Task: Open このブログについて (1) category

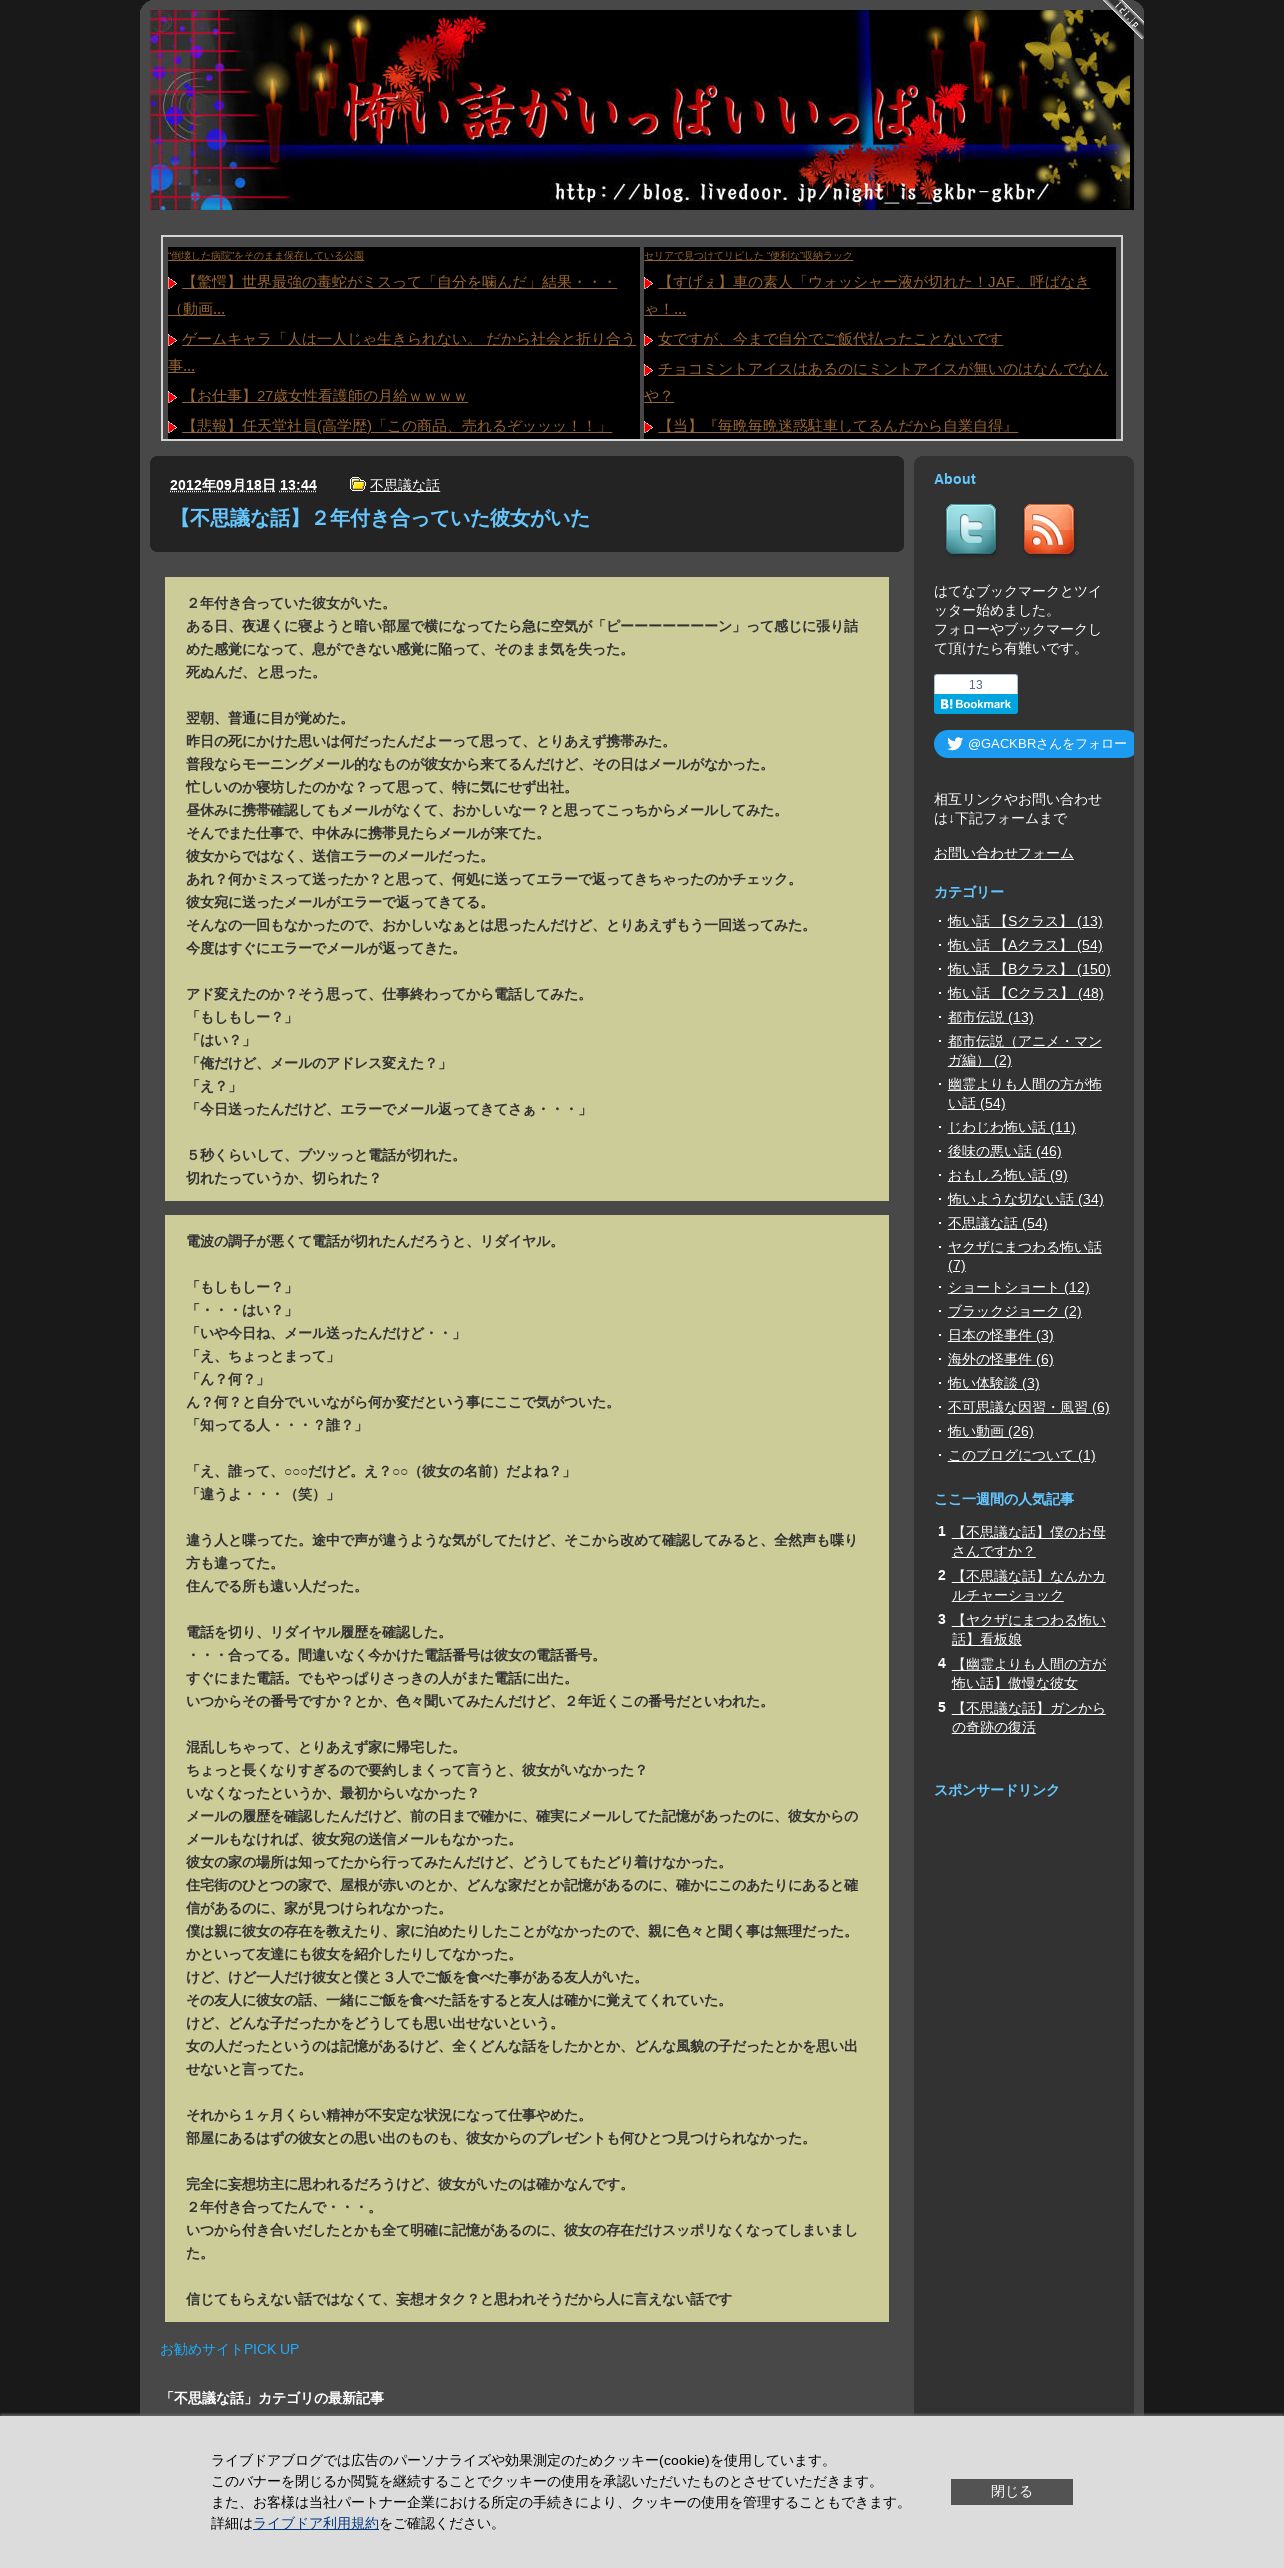Action: (1022, 1455)
